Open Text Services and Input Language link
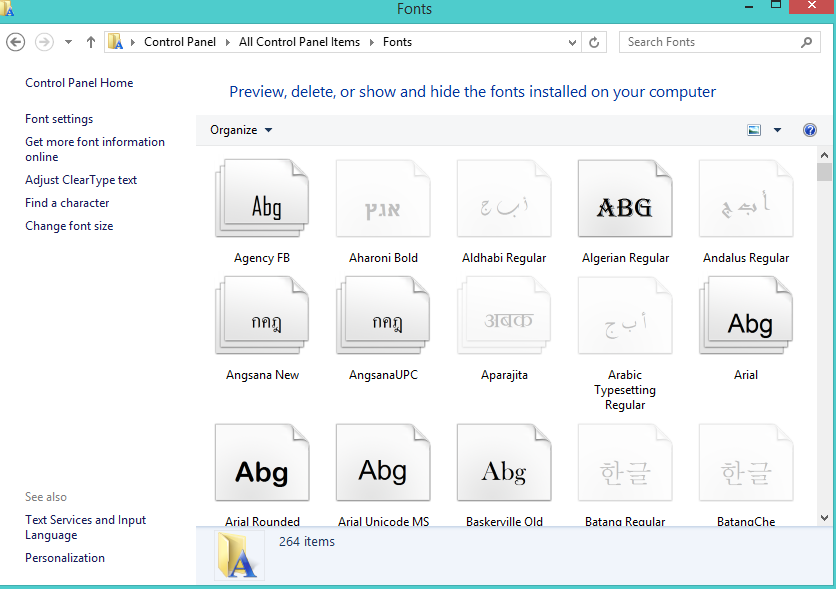This screenshot has height=589, width=836. [x=85, y=527]
